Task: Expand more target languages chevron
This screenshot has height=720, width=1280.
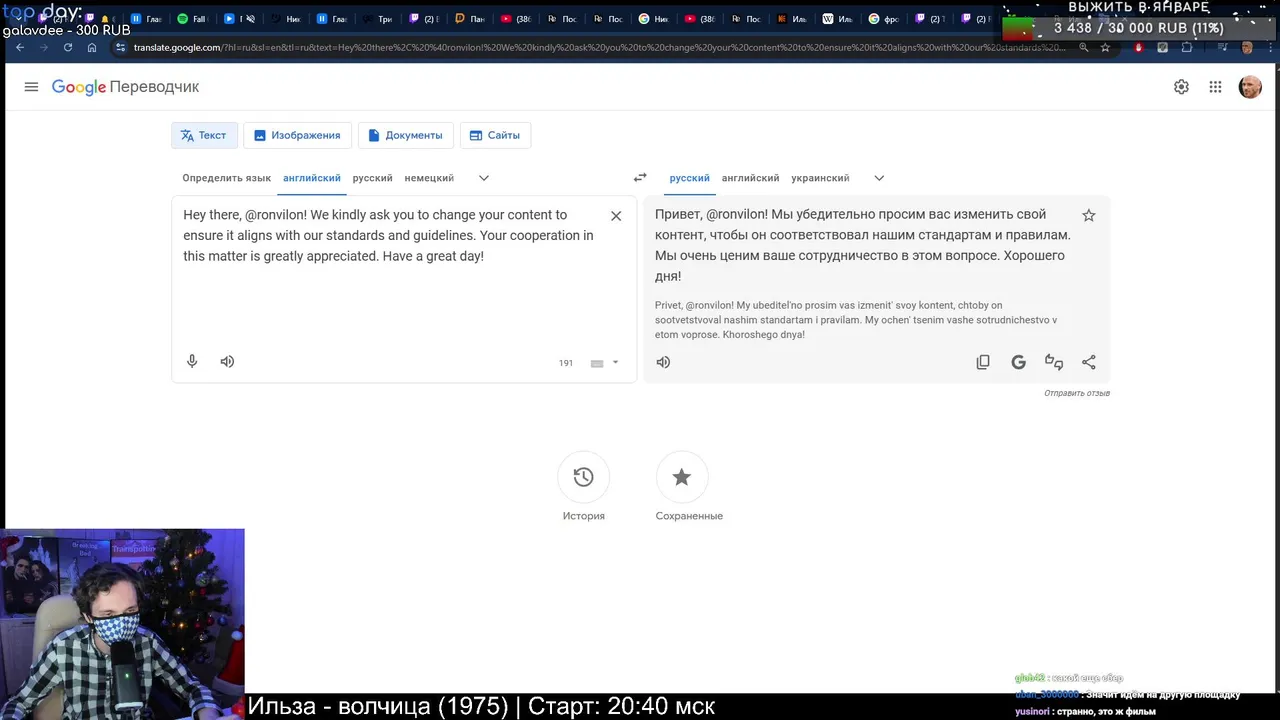Action: point(879,178)
